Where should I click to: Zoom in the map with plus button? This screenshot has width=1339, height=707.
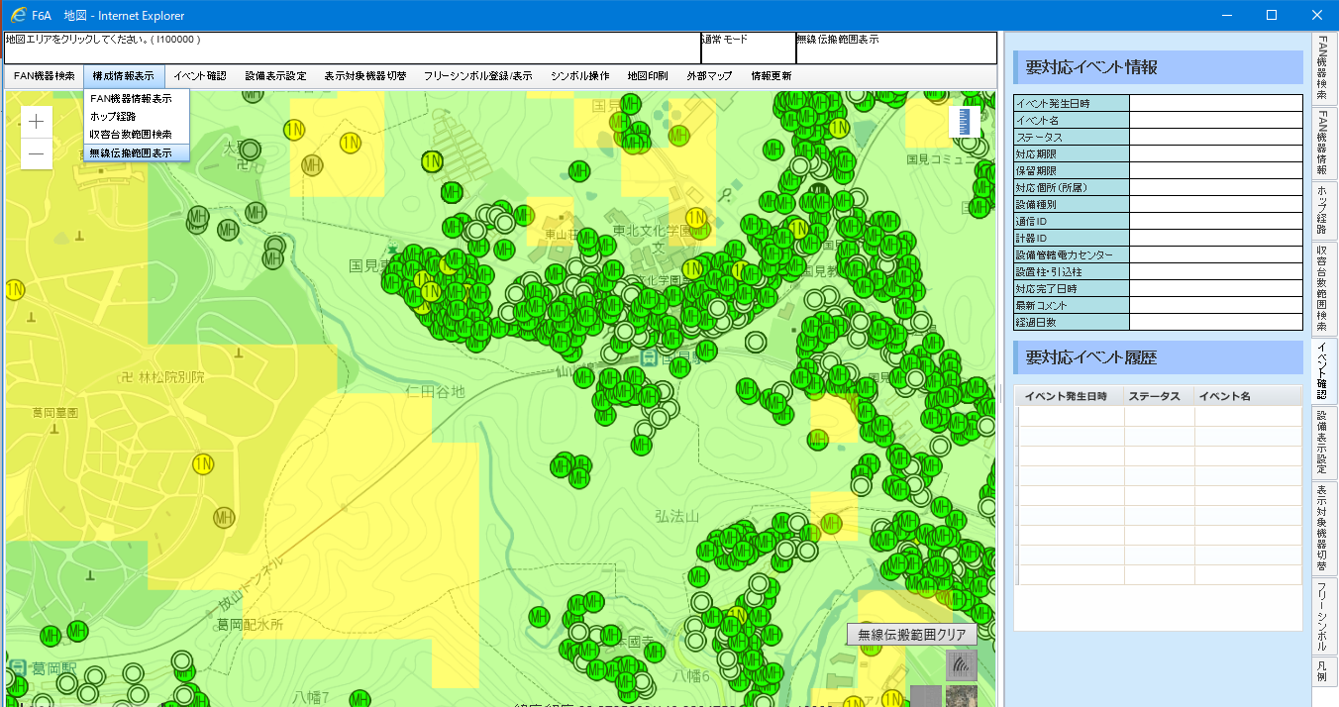(36, 122)
